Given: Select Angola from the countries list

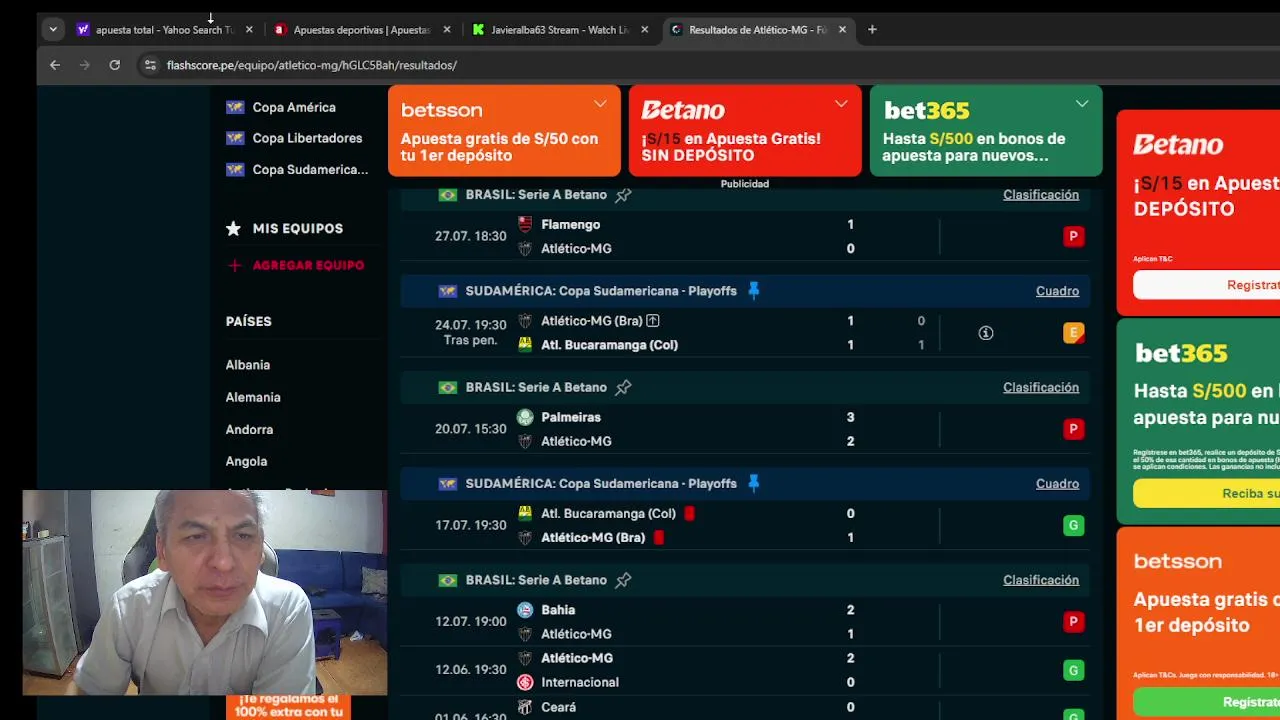Looking at the screenshot, I should tap(246, 461).
